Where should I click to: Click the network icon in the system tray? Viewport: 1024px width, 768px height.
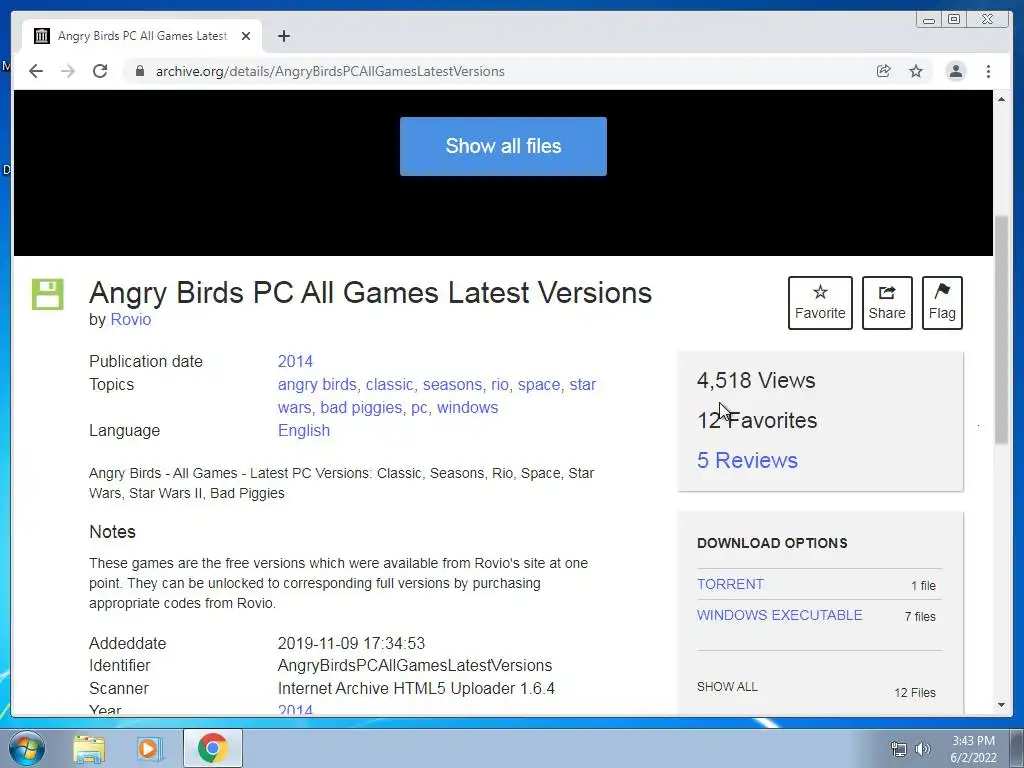(x=899, y=749)
